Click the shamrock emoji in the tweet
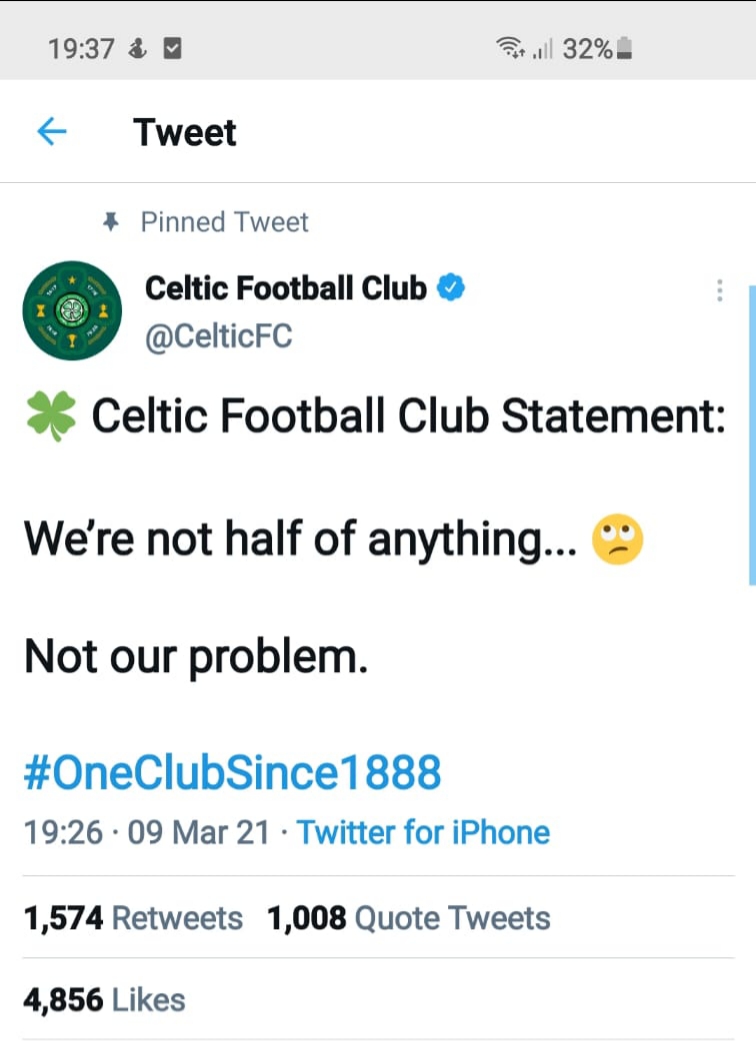Viewport: 756px width, 1048px height. coord(51,416)
